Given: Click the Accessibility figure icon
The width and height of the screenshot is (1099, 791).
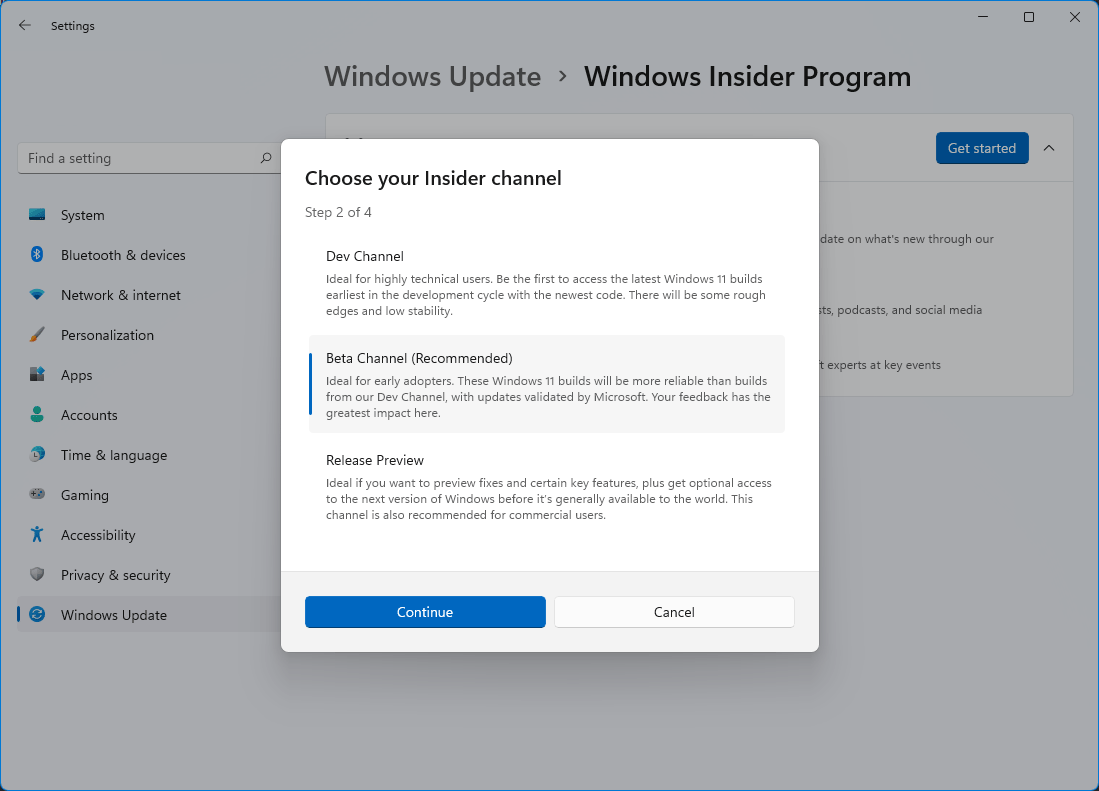Looking at the screenshot, I should [x=37, y=535].
